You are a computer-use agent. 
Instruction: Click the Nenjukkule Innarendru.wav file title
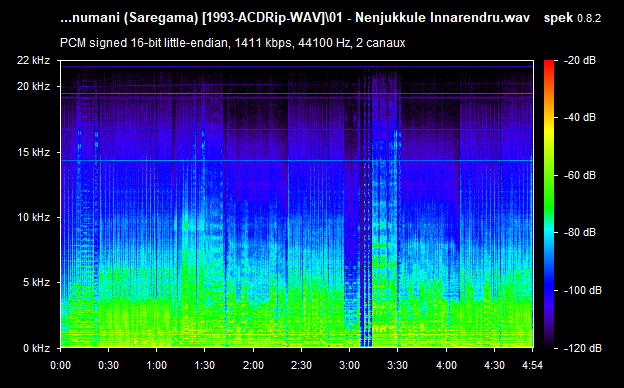tap(442, 18)
